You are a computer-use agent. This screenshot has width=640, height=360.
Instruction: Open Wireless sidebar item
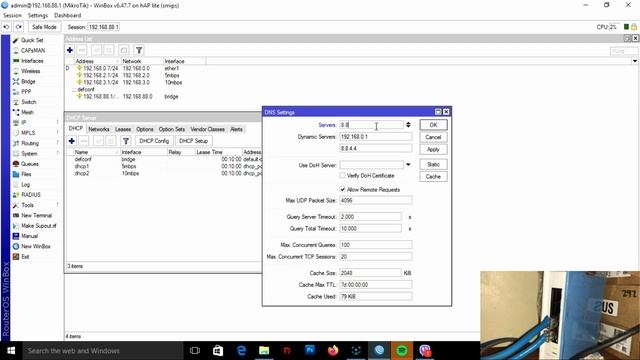coord(30,71)
